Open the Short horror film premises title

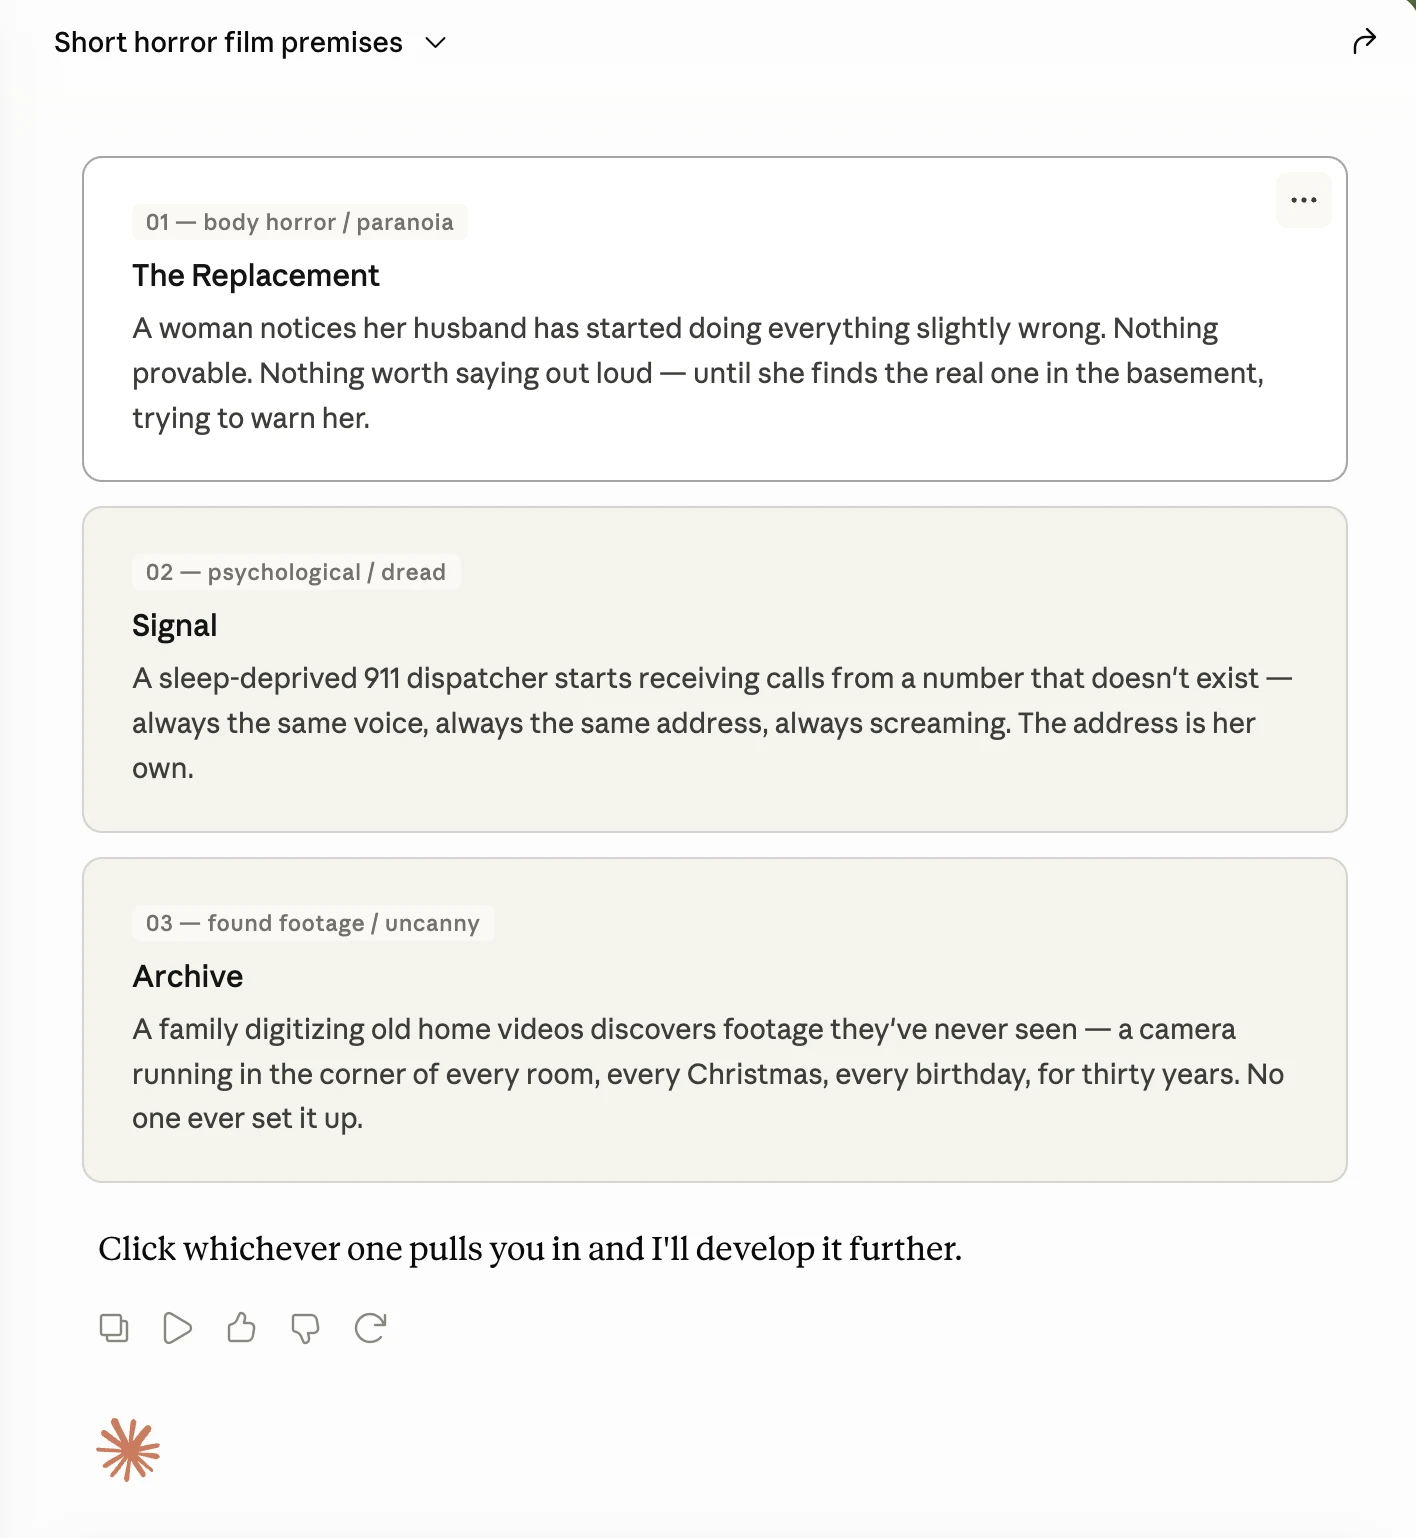click(x=228, y=43)
